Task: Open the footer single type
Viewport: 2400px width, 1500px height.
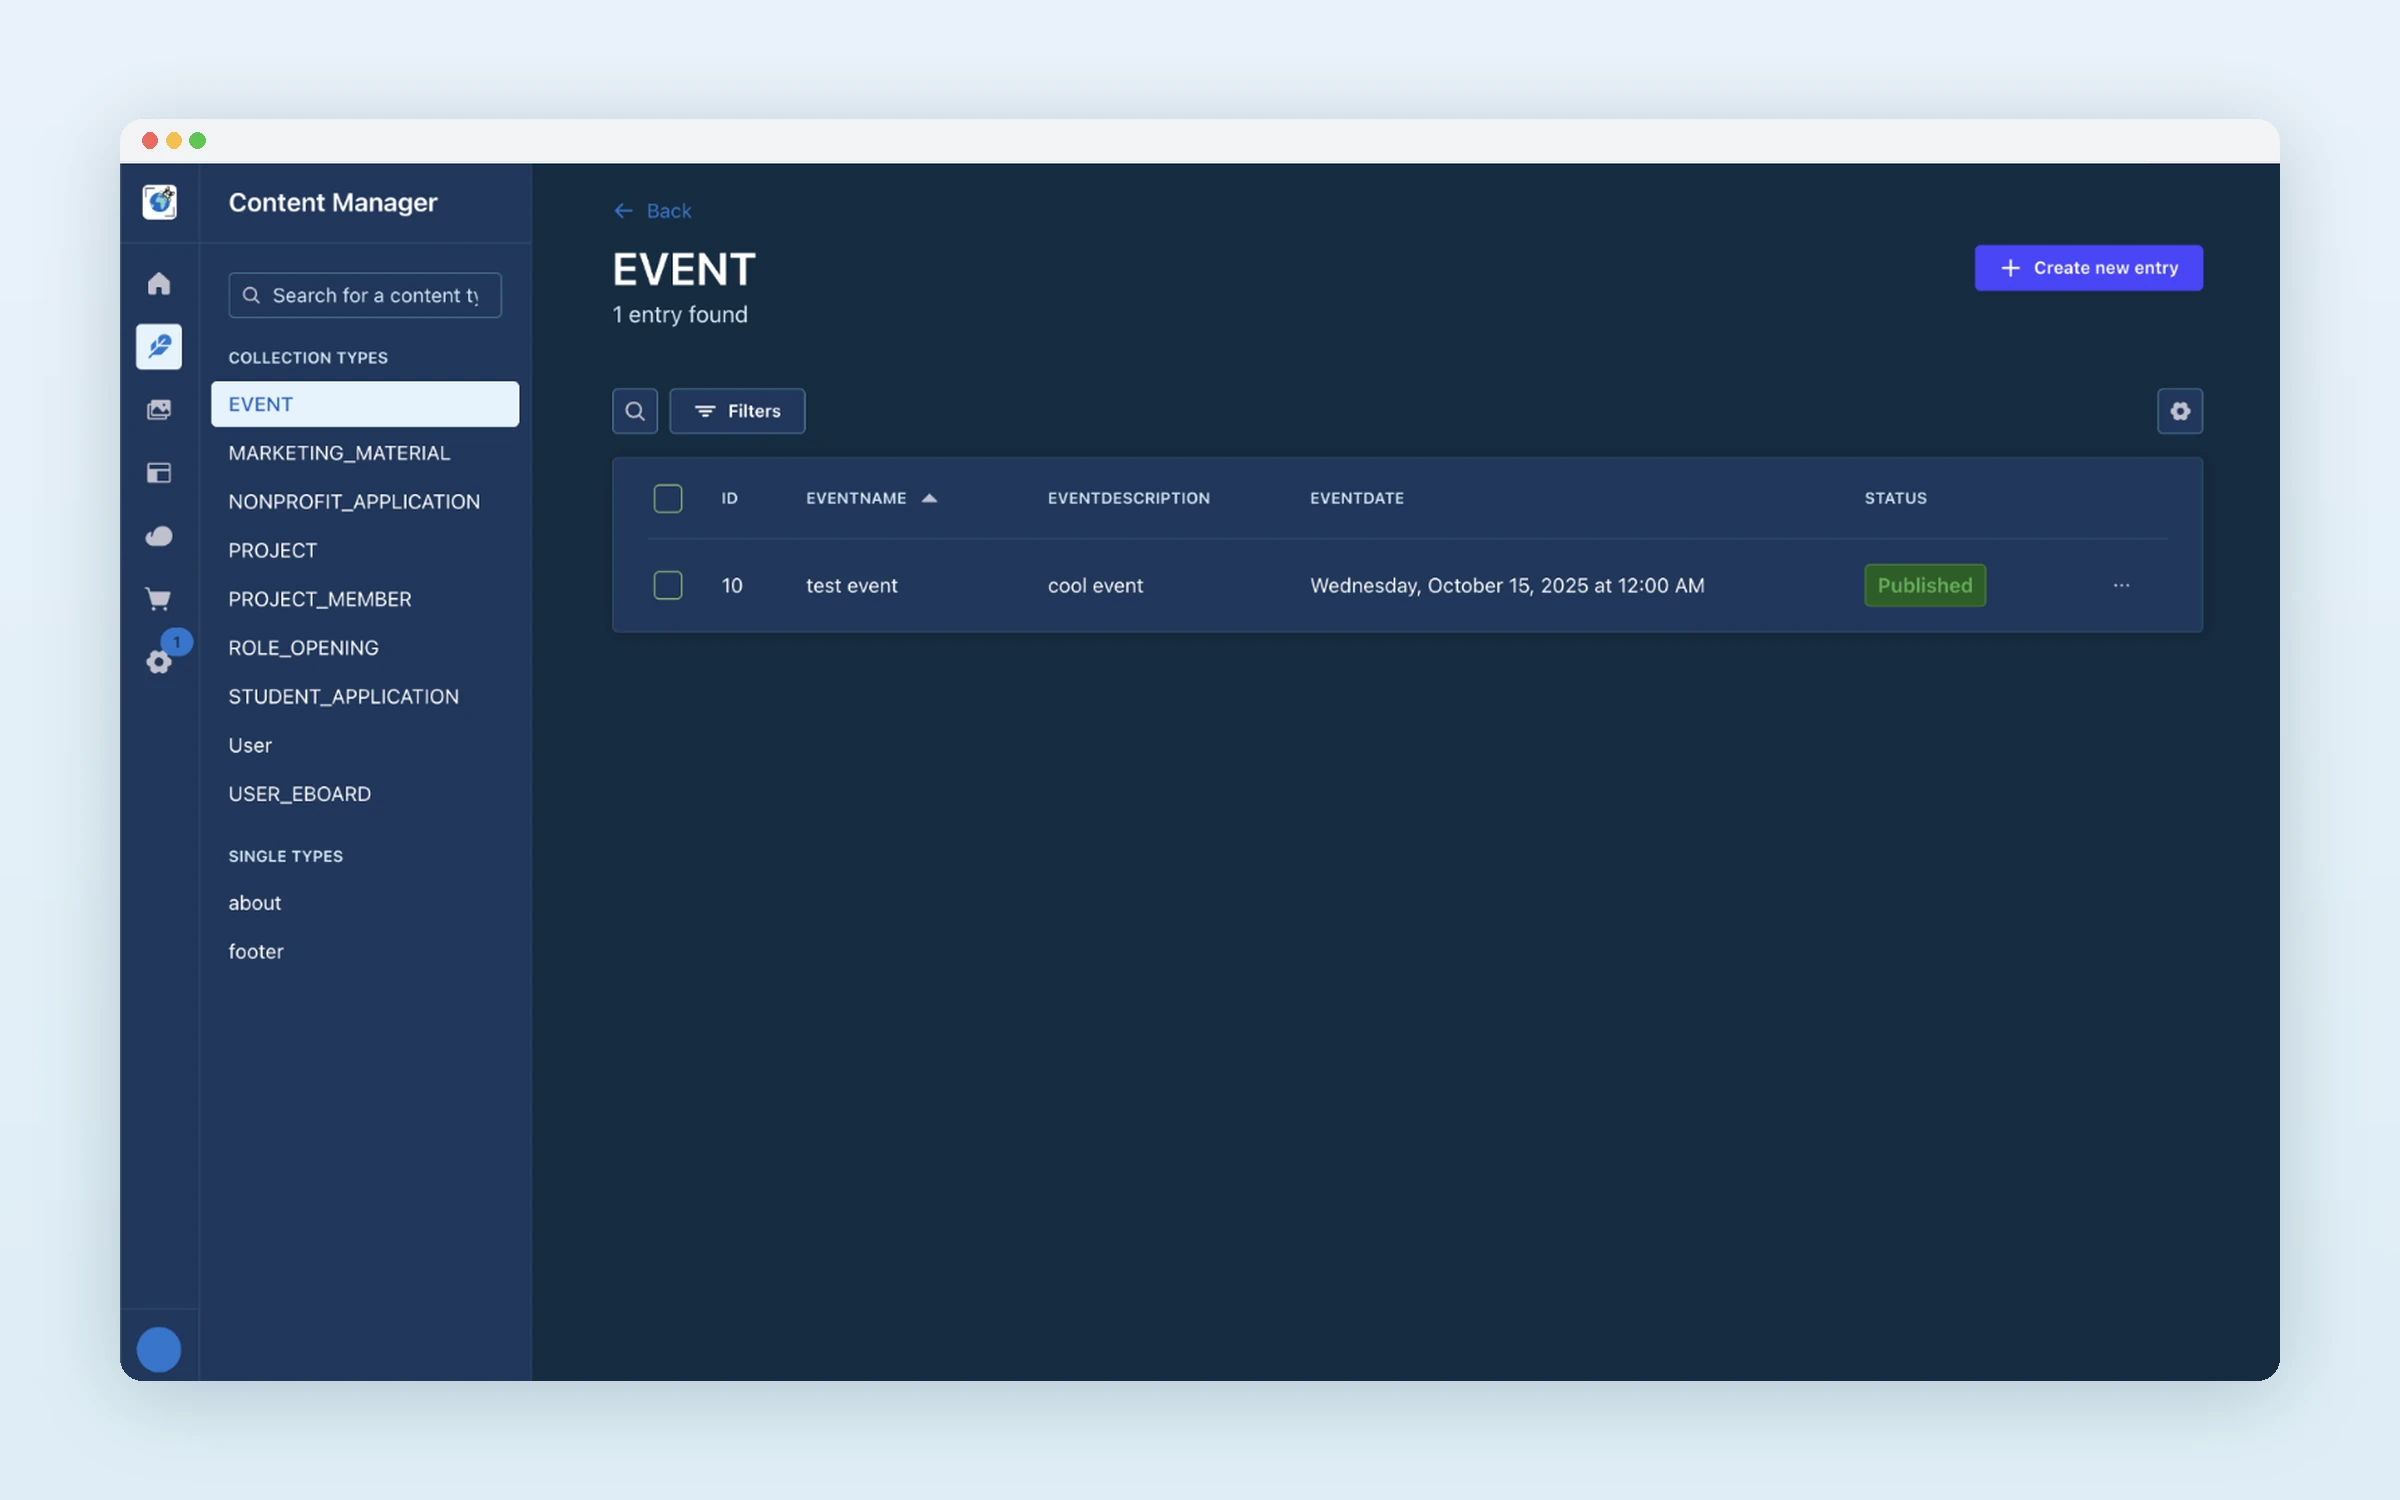Action: coord(256,952)
